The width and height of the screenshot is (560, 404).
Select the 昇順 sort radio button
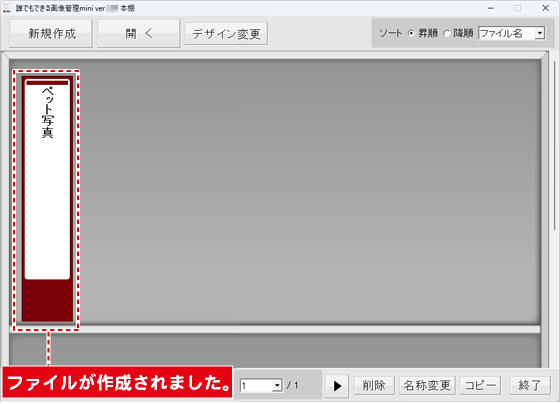coord(411,34)
